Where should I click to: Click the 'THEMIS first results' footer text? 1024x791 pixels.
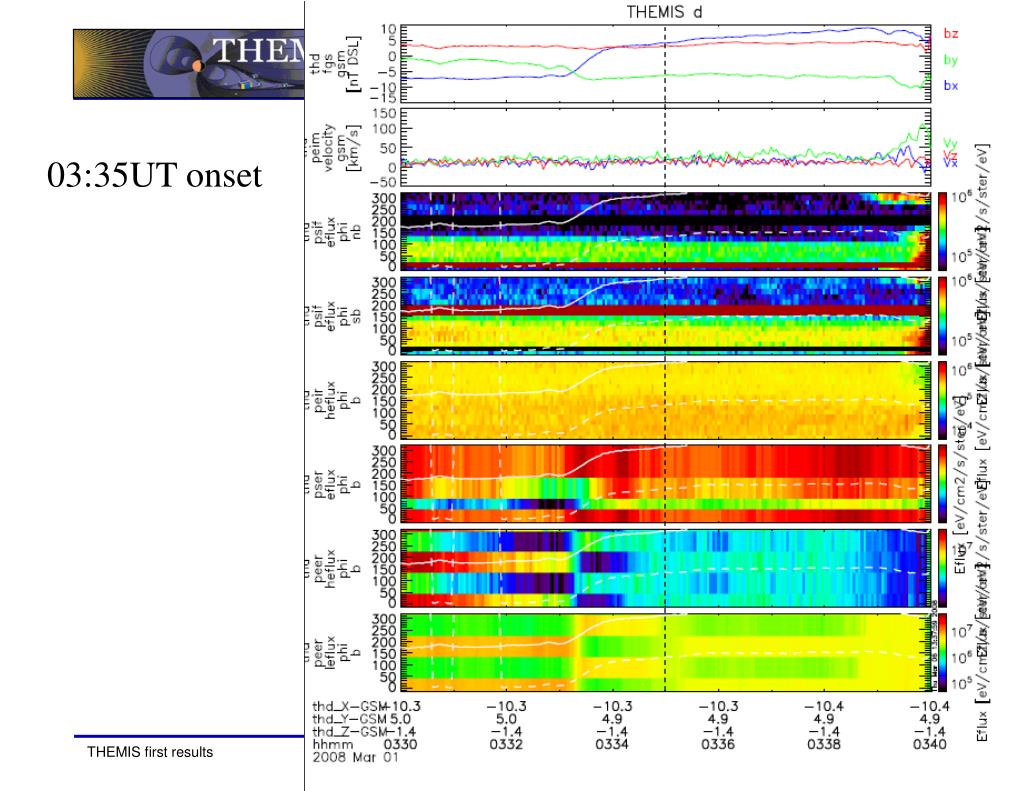tap(150, 752)
